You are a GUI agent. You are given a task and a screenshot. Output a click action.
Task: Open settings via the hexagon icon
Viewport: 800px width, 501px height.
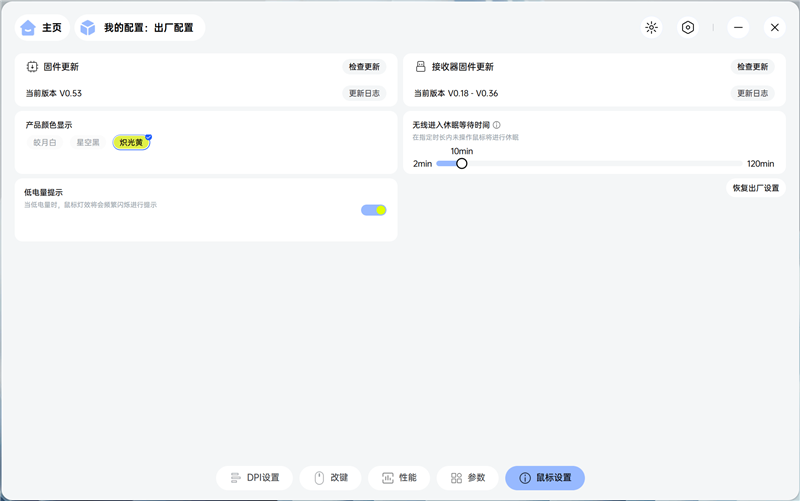tap(688, 28)
